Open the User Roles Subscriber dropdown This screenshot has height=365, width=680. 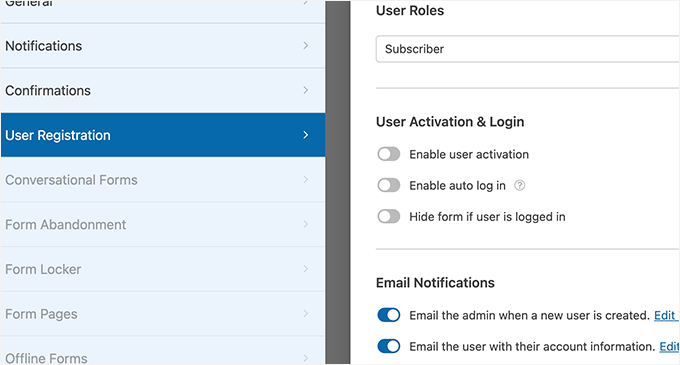coord(527,49)
